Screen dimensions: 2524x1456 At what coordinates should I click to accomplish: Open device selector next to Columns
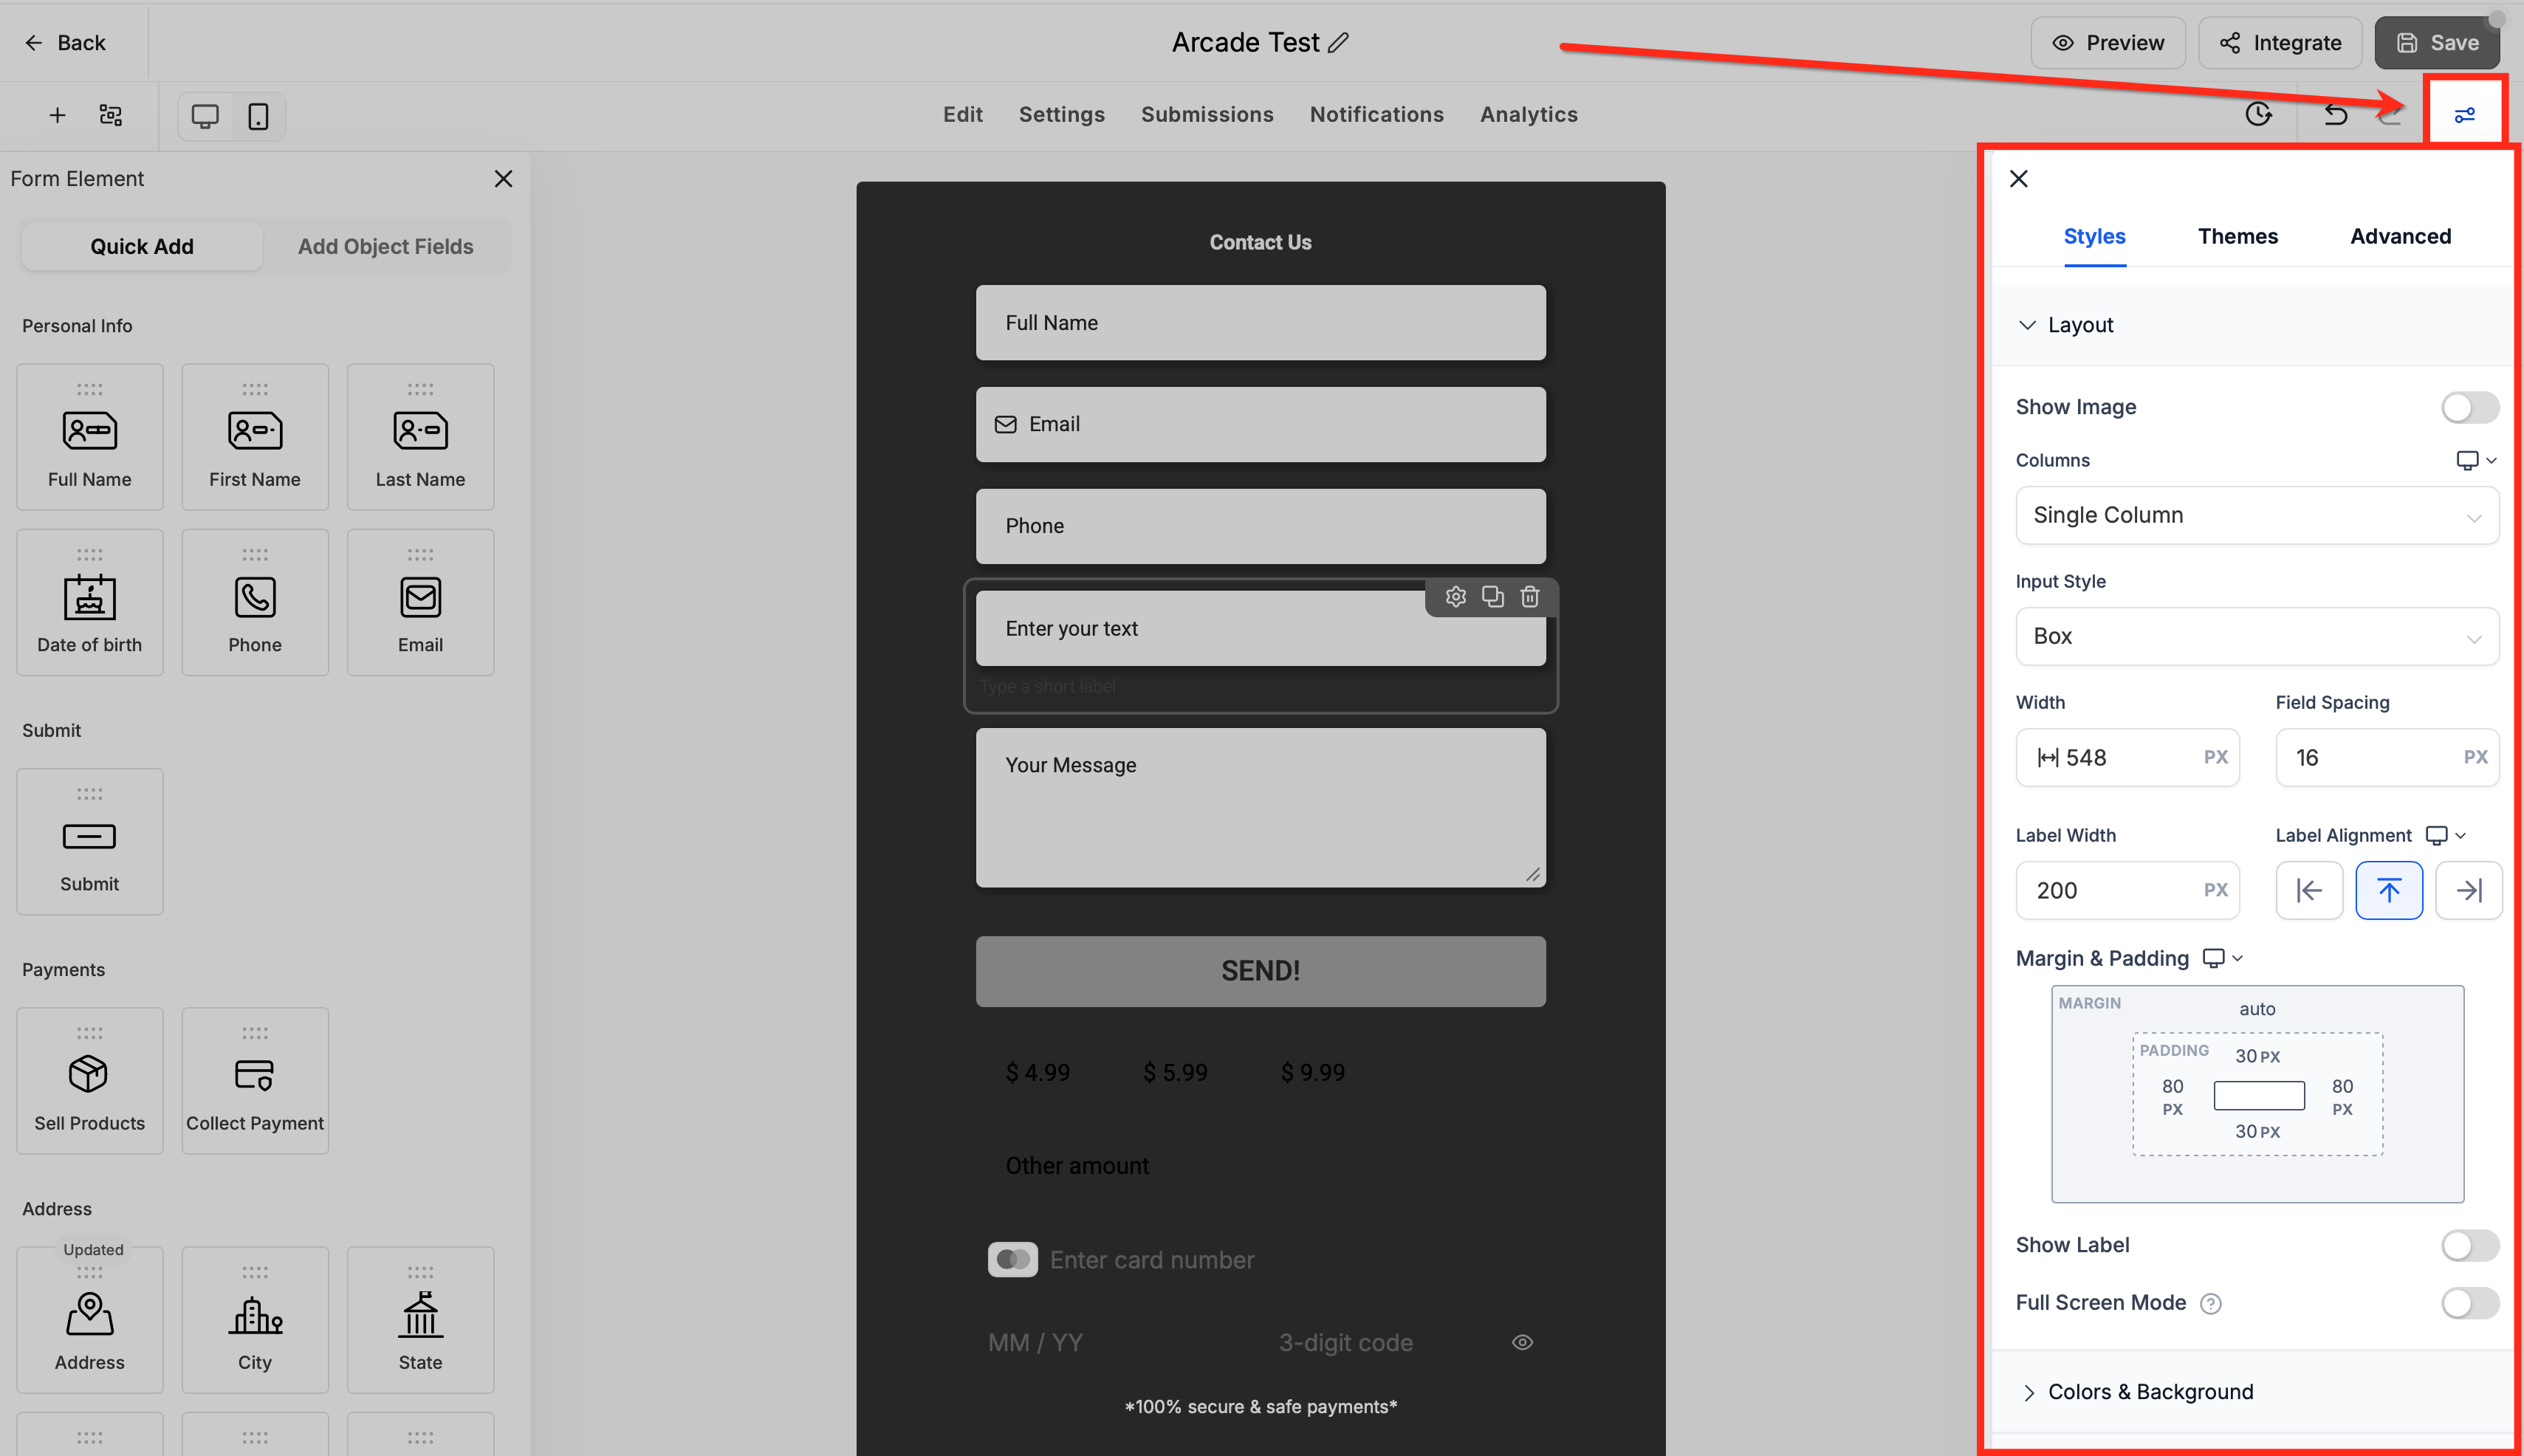point(2476,460)
